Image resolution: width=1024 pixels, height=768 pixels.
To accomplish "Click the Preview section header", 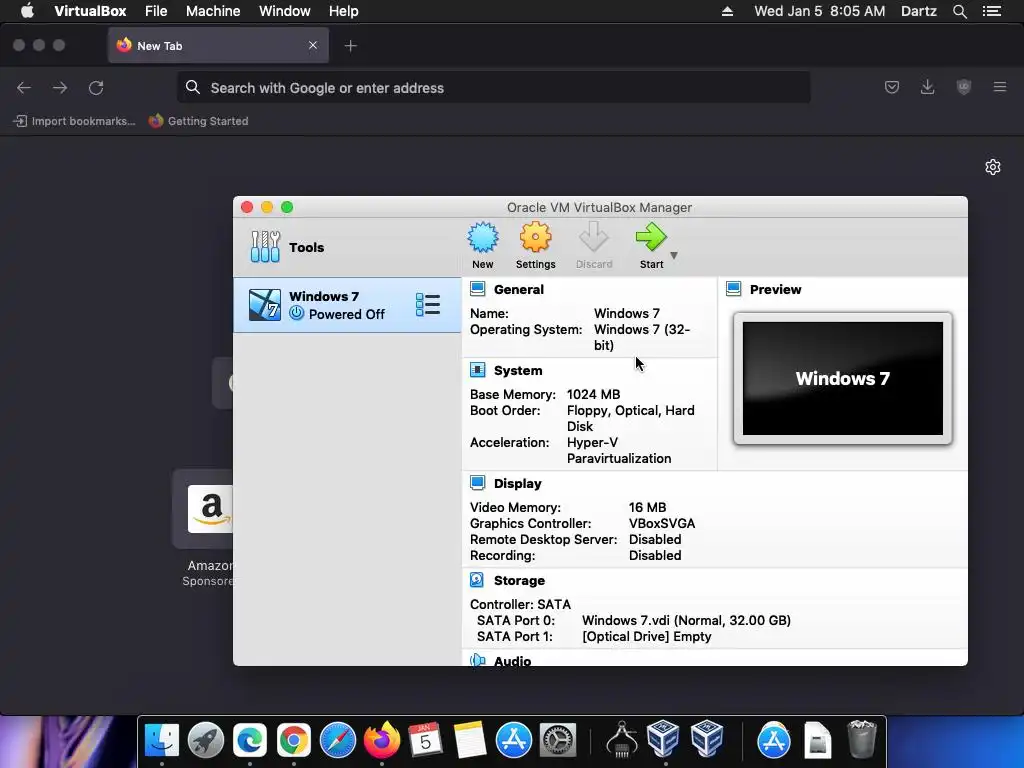I will point(775,289).
